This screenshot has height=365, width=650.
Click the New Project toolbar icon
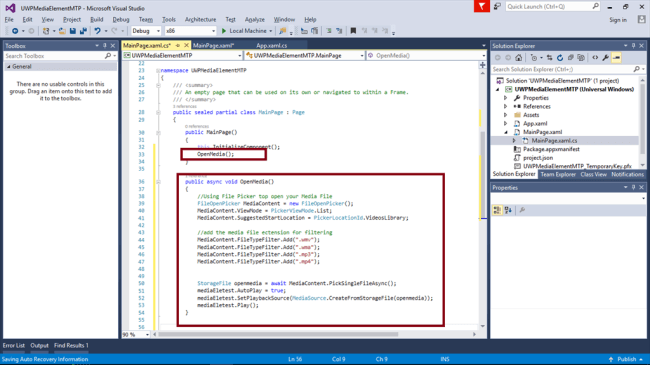click(46, 31)
